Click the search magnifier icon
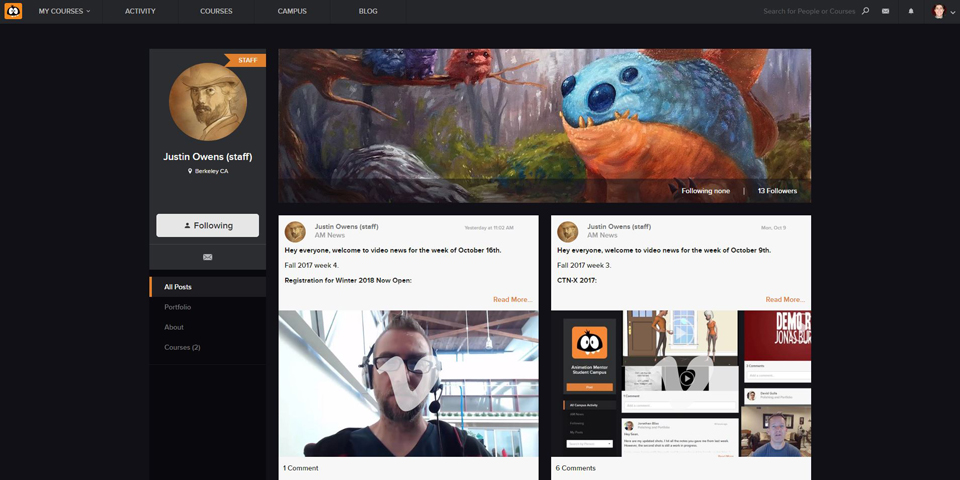Screen dimensions: 960x480 pos(865,11)
